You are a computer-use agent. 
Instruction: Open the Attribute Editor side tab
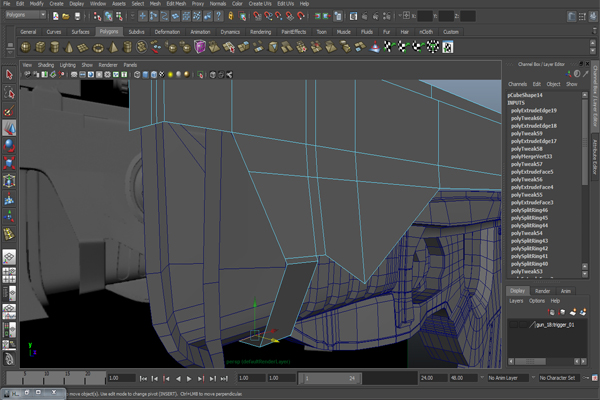[595, 157]
